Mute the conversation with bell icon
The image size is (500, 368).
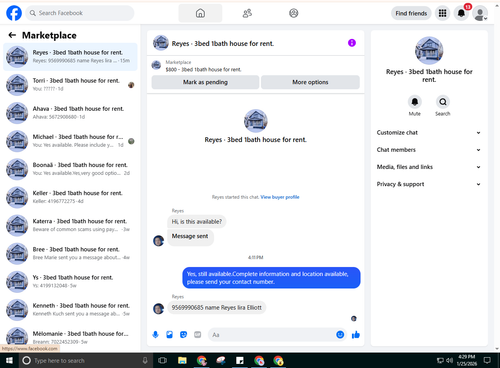tap(415, 102)
